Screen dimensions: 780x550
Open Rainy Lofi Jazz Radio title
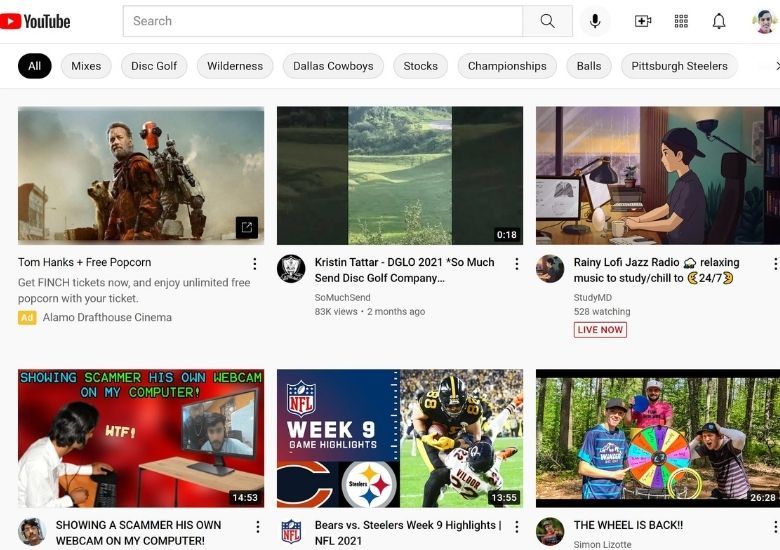point(656,270)
